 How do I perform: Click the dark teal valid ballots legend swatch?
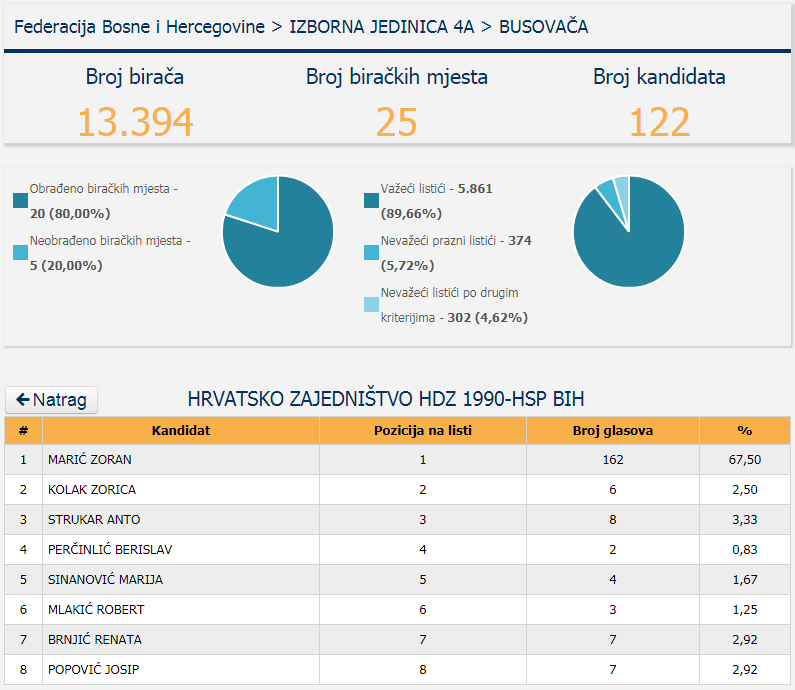[372, 201]
